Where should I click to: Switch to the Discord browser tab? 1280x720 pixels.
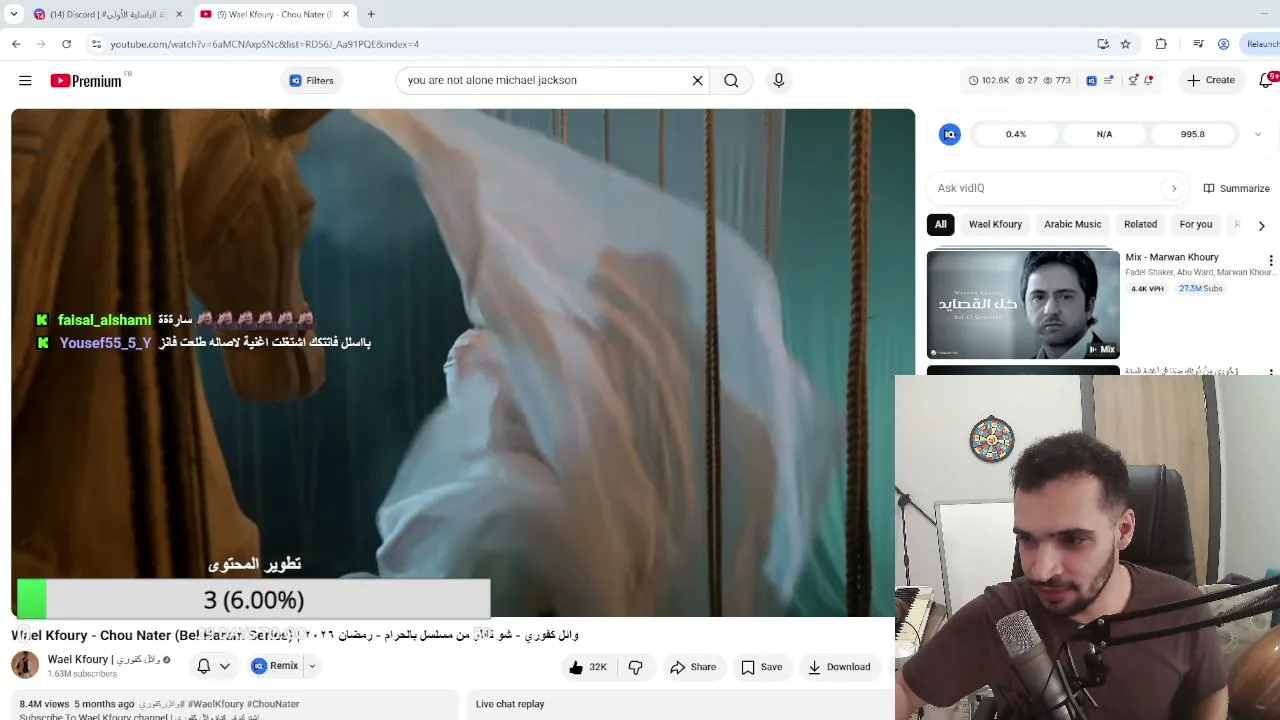[107, 14]
